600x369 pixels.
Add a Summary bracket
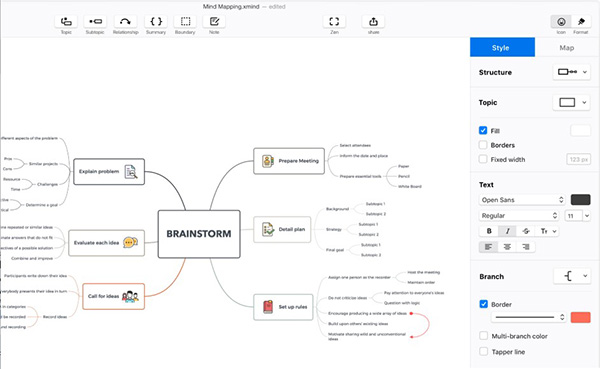click(x=156, y=21)
